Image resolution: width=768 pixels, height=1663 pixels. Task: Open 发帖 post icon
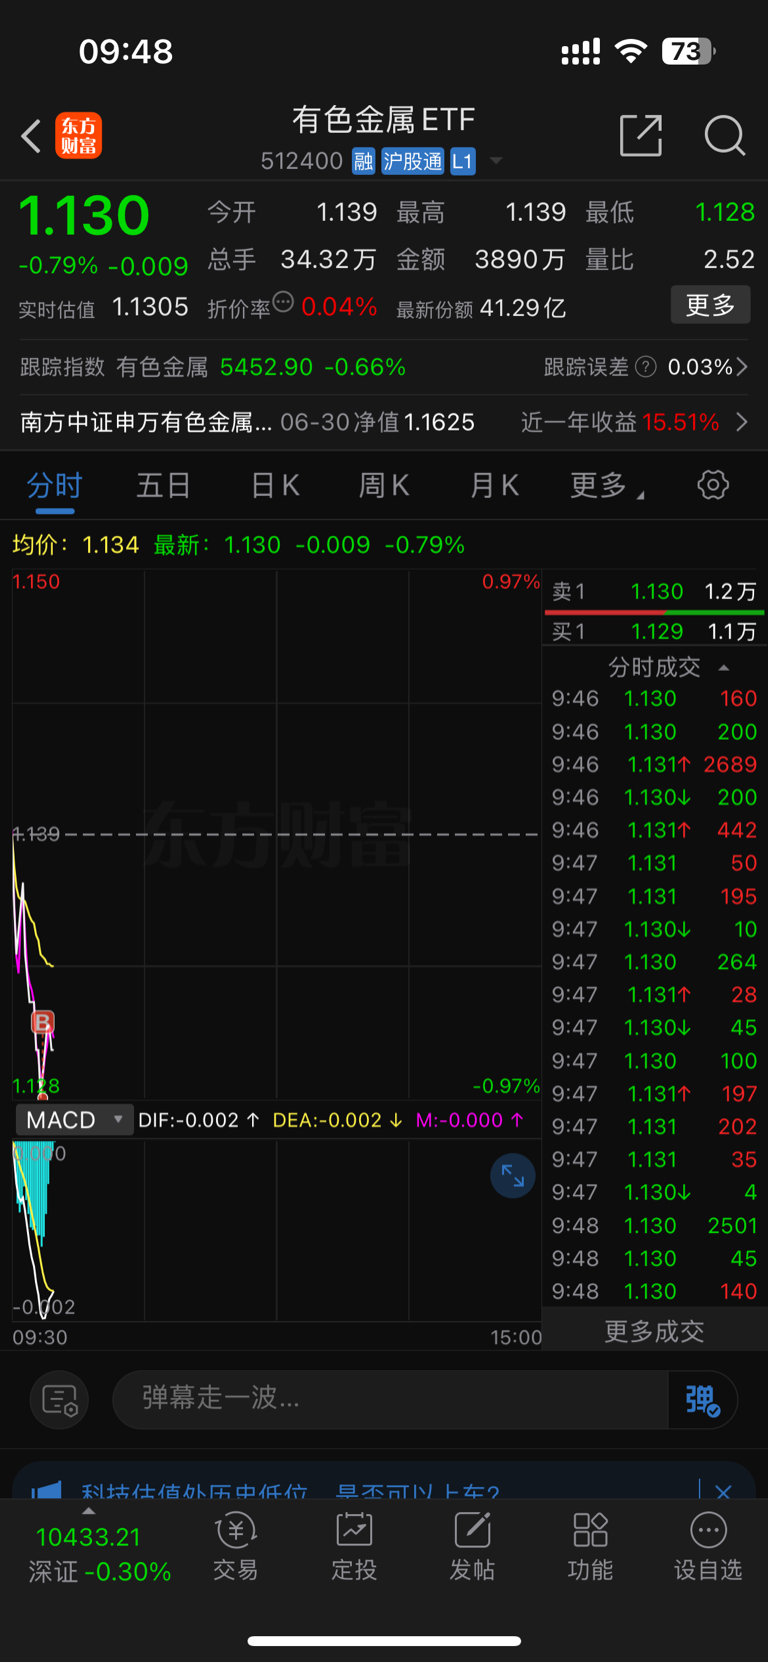point(472,1547)
